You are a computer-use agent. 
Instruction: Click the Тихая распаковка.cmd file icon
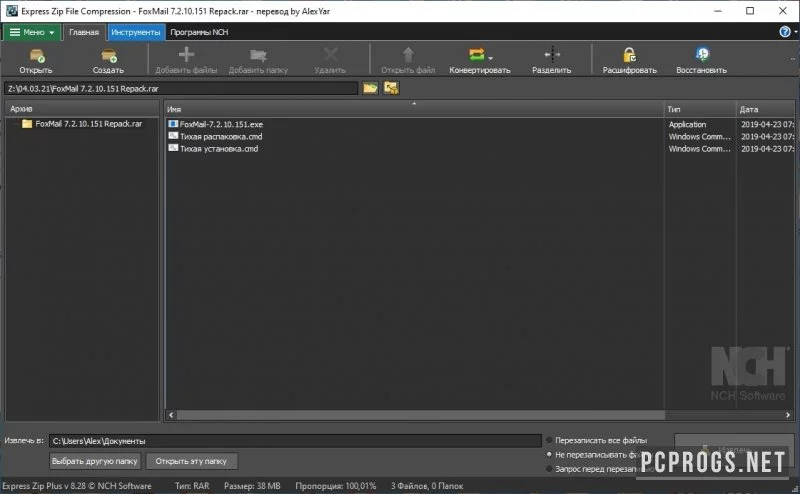tap(173, 136)
